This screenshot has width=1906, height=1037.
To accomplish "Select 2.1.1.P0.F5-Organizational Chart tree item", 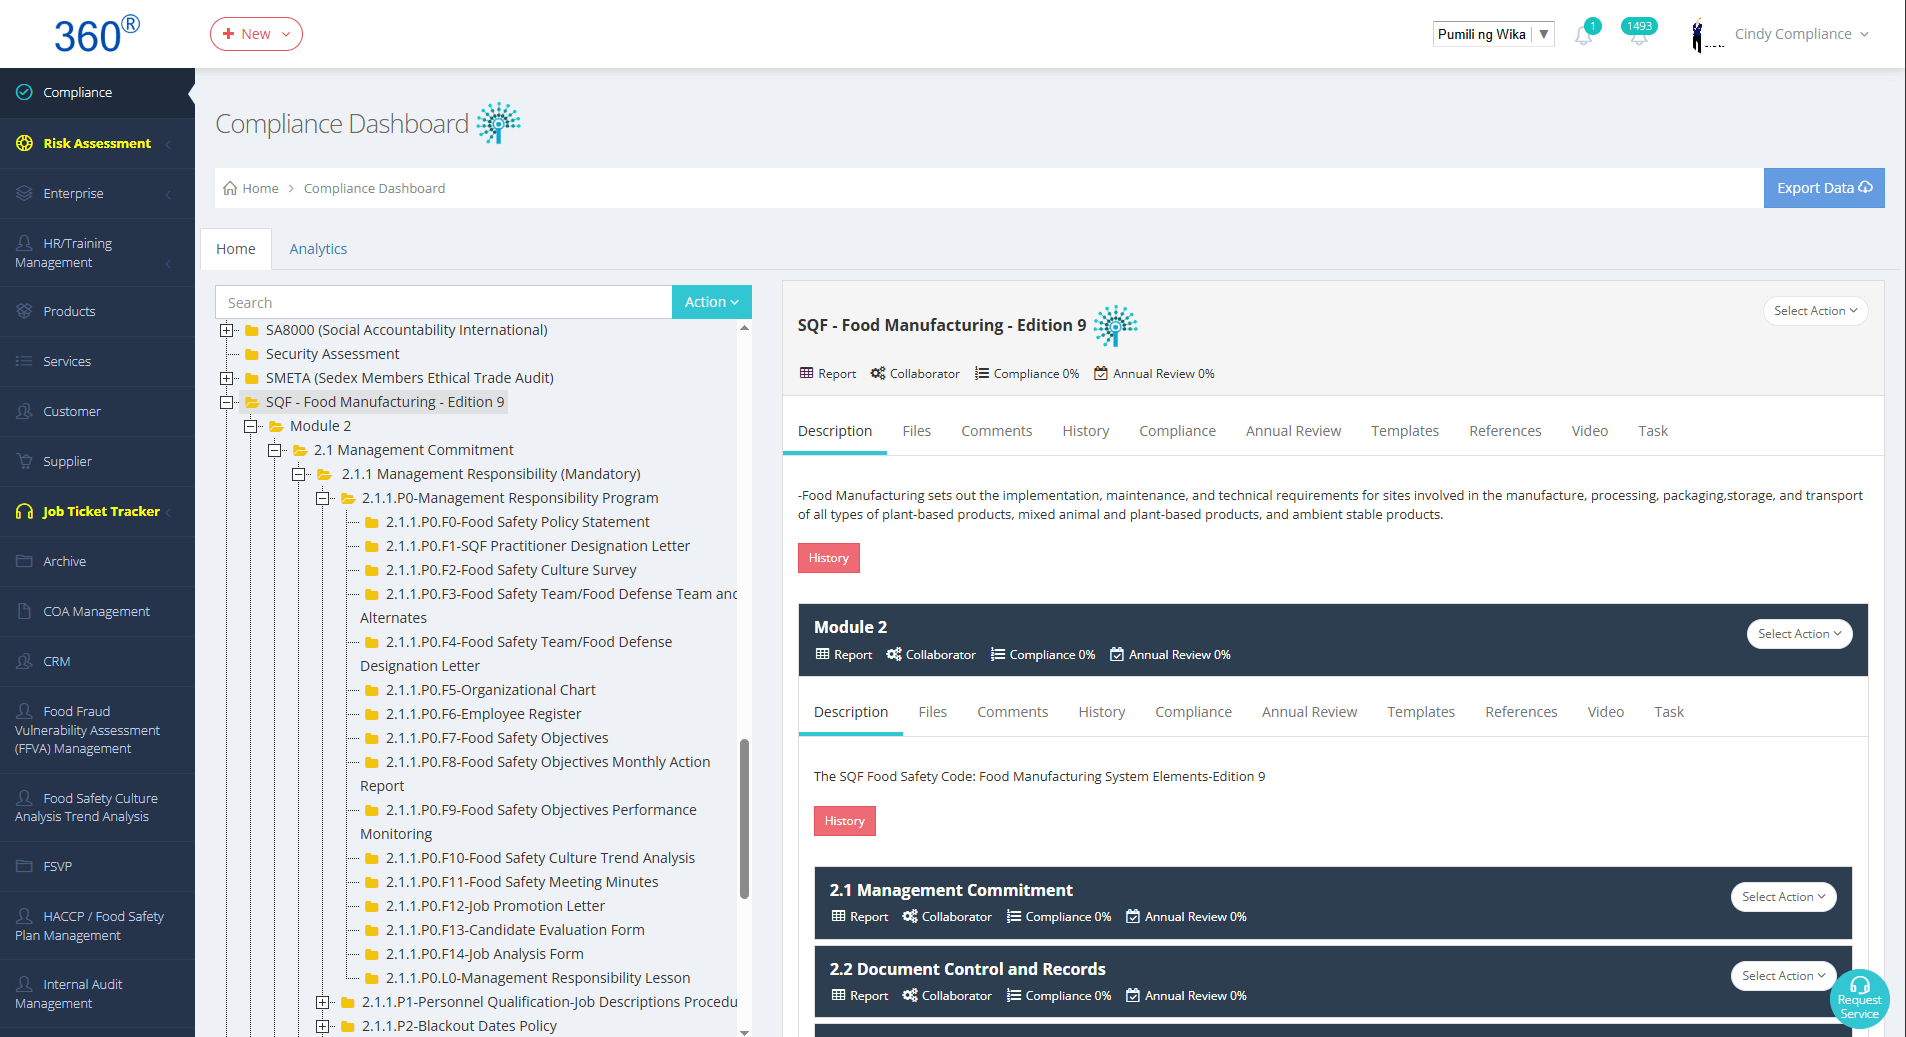I will [490, 690].
